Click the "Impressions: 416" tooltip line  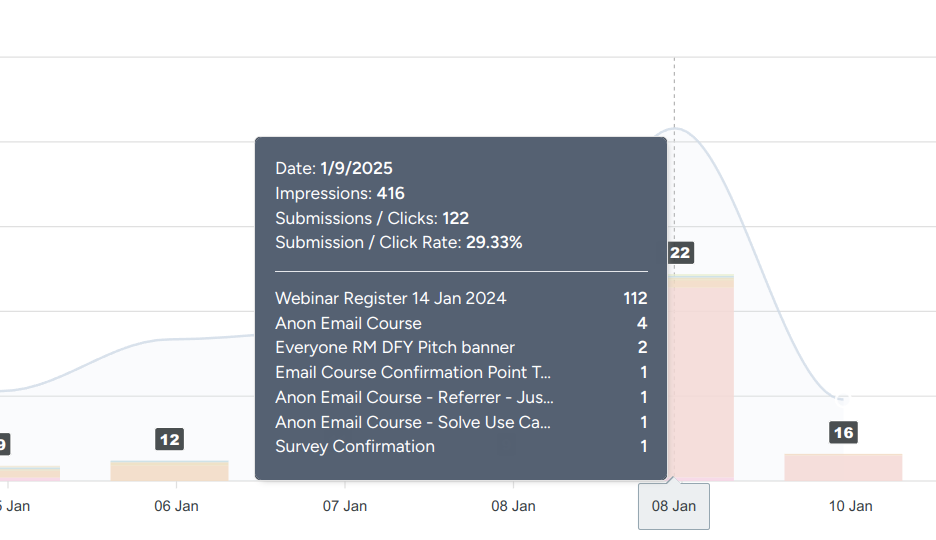tap(340, 193)
